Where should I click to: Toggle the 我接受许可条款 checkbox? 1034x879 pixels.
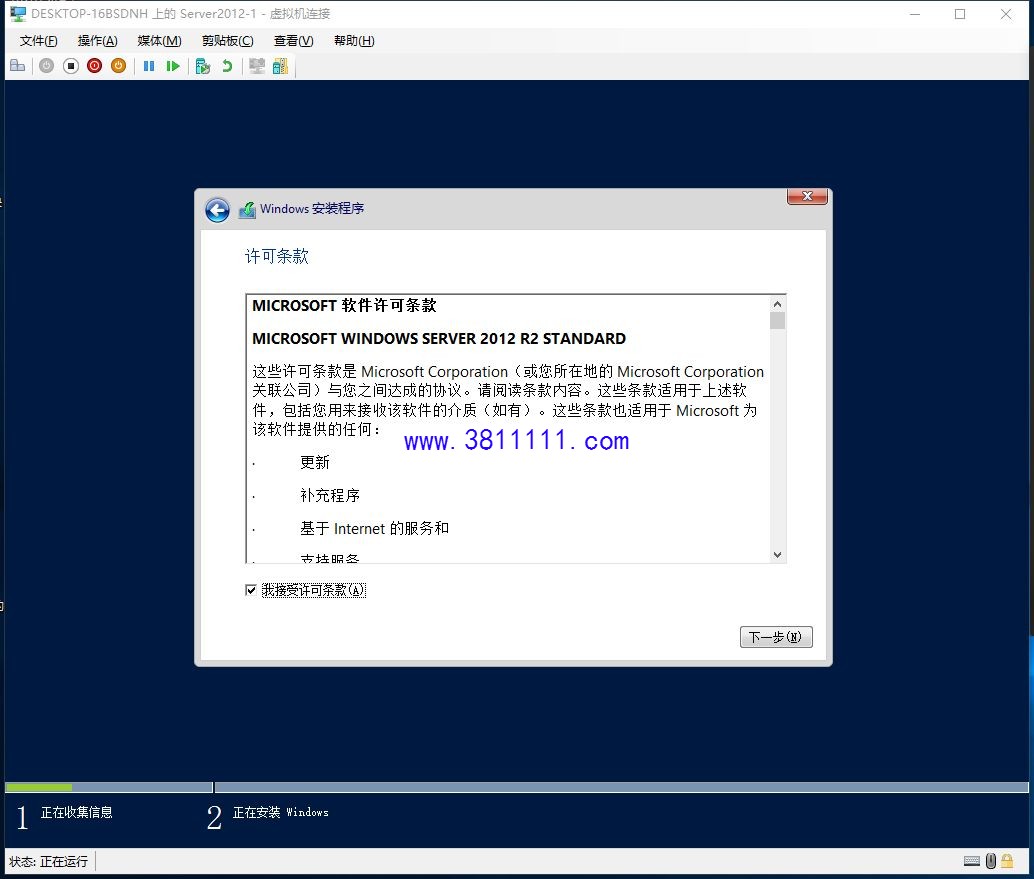click(x=251, y=590)
